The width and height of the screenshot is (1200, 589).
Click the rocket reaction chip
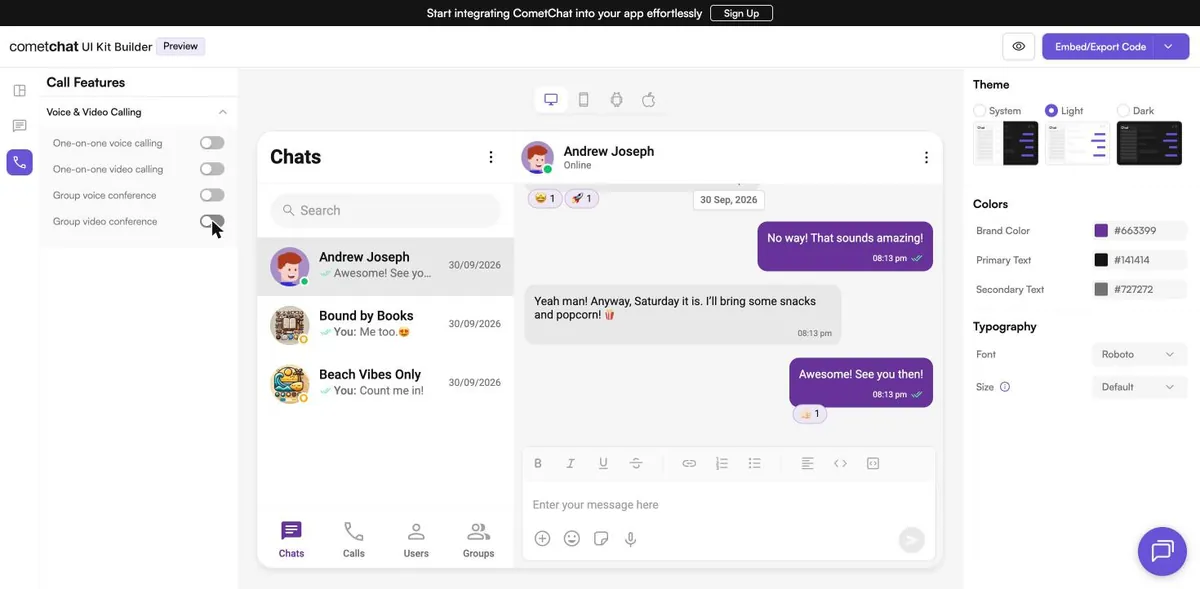581,199
